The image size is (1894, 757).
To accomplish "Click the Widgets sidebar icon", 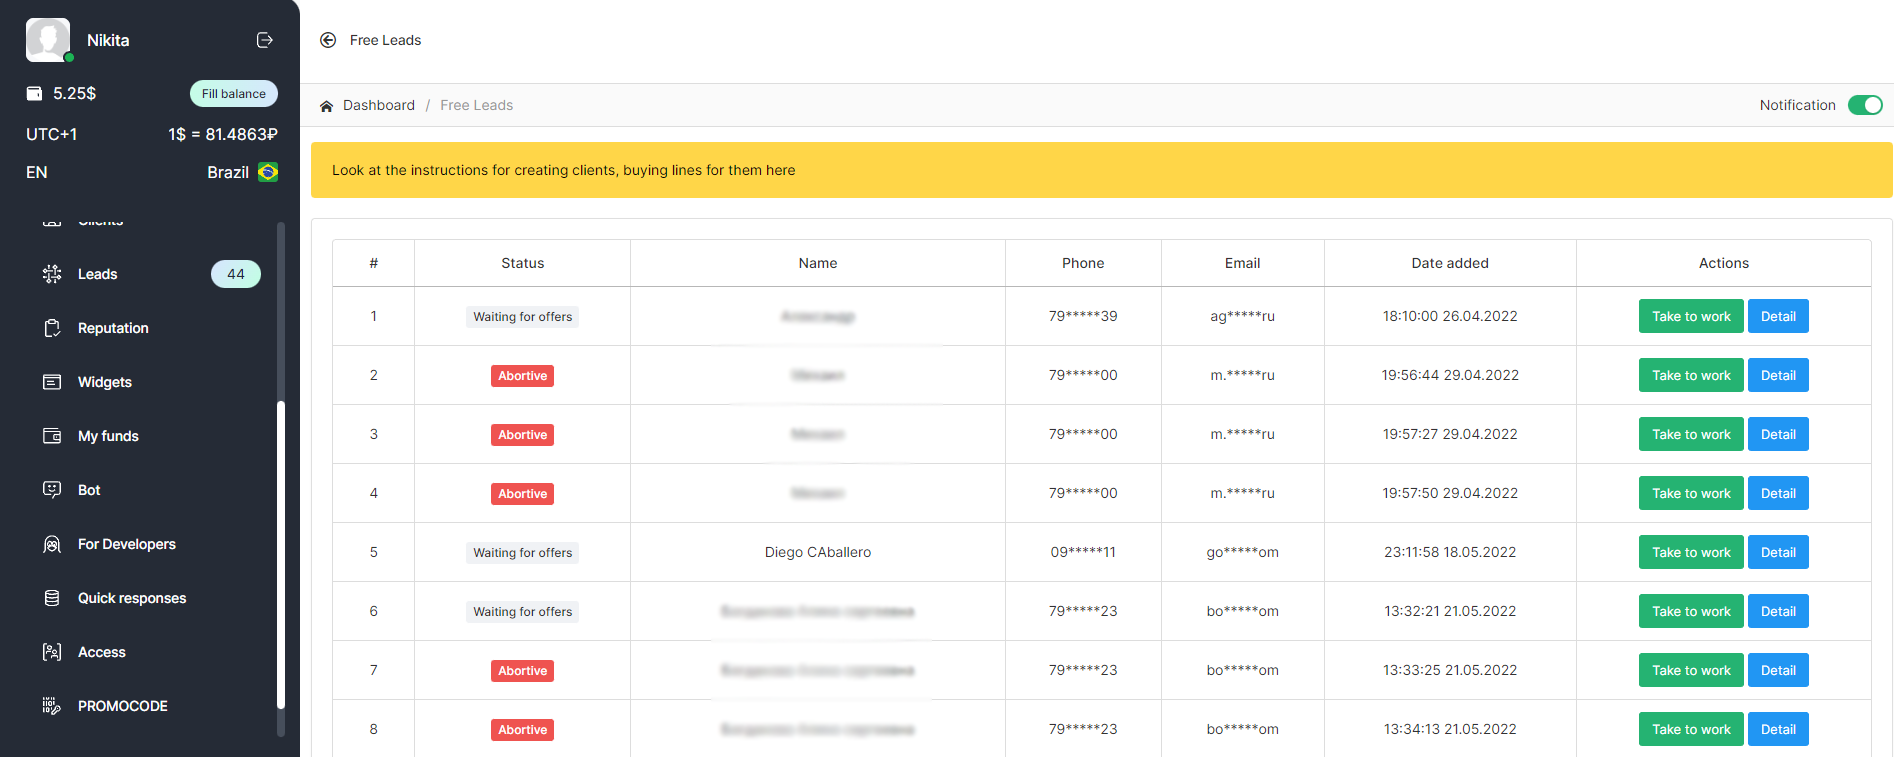I will 52,382.
